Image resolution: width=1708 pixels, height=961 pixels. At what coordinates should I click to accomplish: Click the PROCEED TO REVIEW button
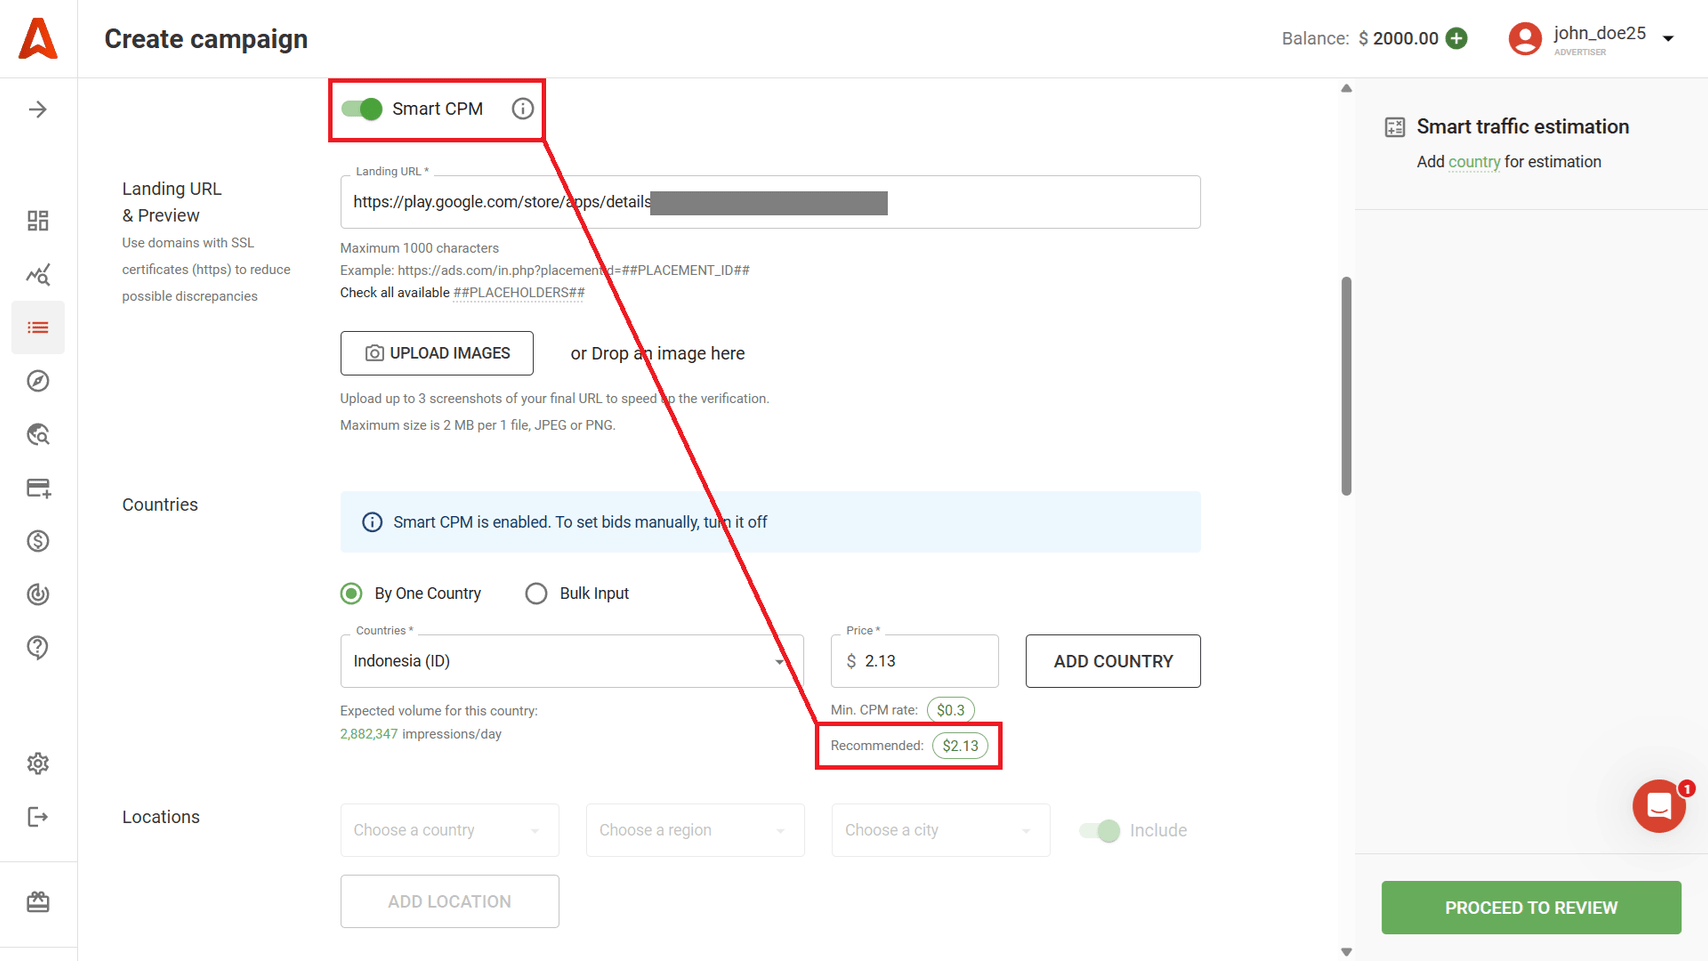(x=1530, y=907)
